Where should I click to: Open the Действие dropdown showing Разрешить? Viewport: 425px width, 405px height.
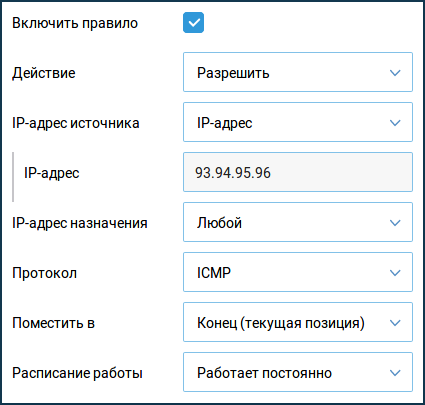[x=298, y=72]
